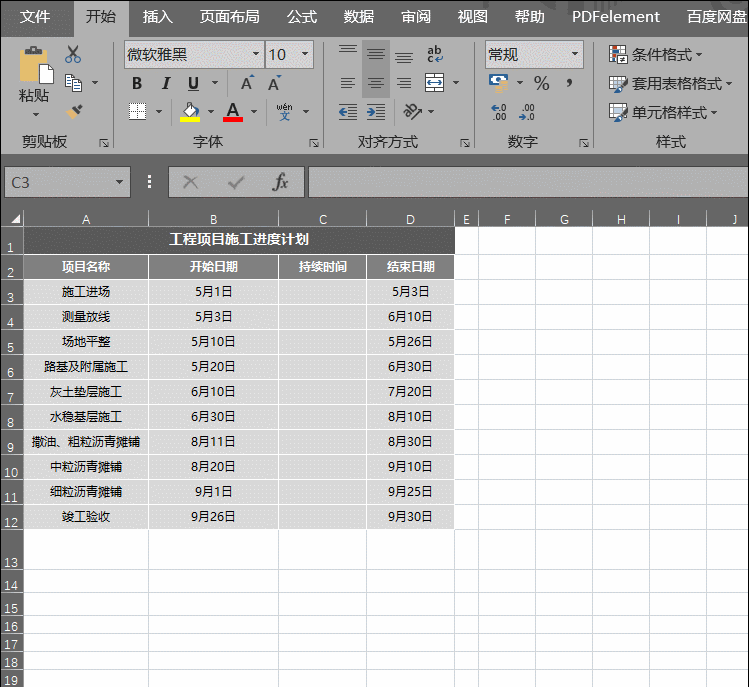Image resolution: width=749 pixels, height=687 pixels.
Task: Apply comma style number format
Action: click(x=569, y=83)
